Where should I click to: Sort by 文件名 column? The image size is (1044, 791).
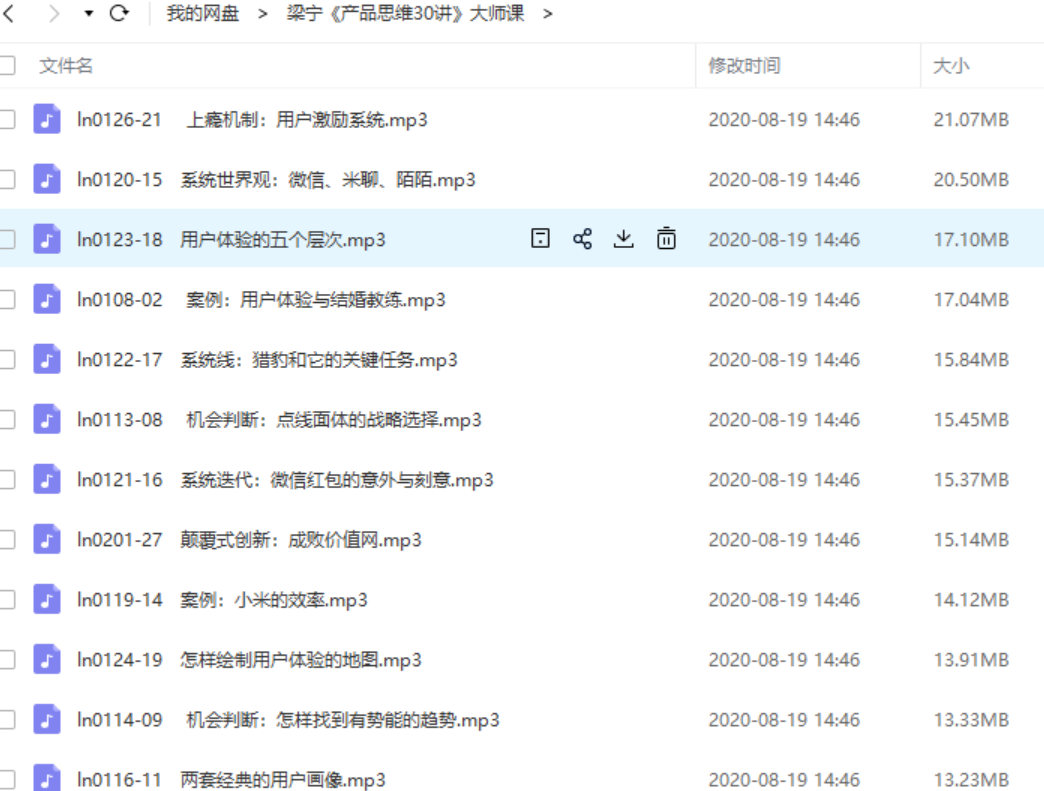(x=65, y=65)
